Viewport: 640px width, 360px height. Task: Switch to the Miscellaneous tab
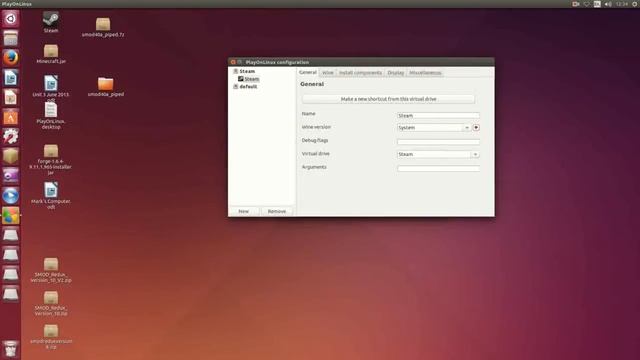[425, 73]
